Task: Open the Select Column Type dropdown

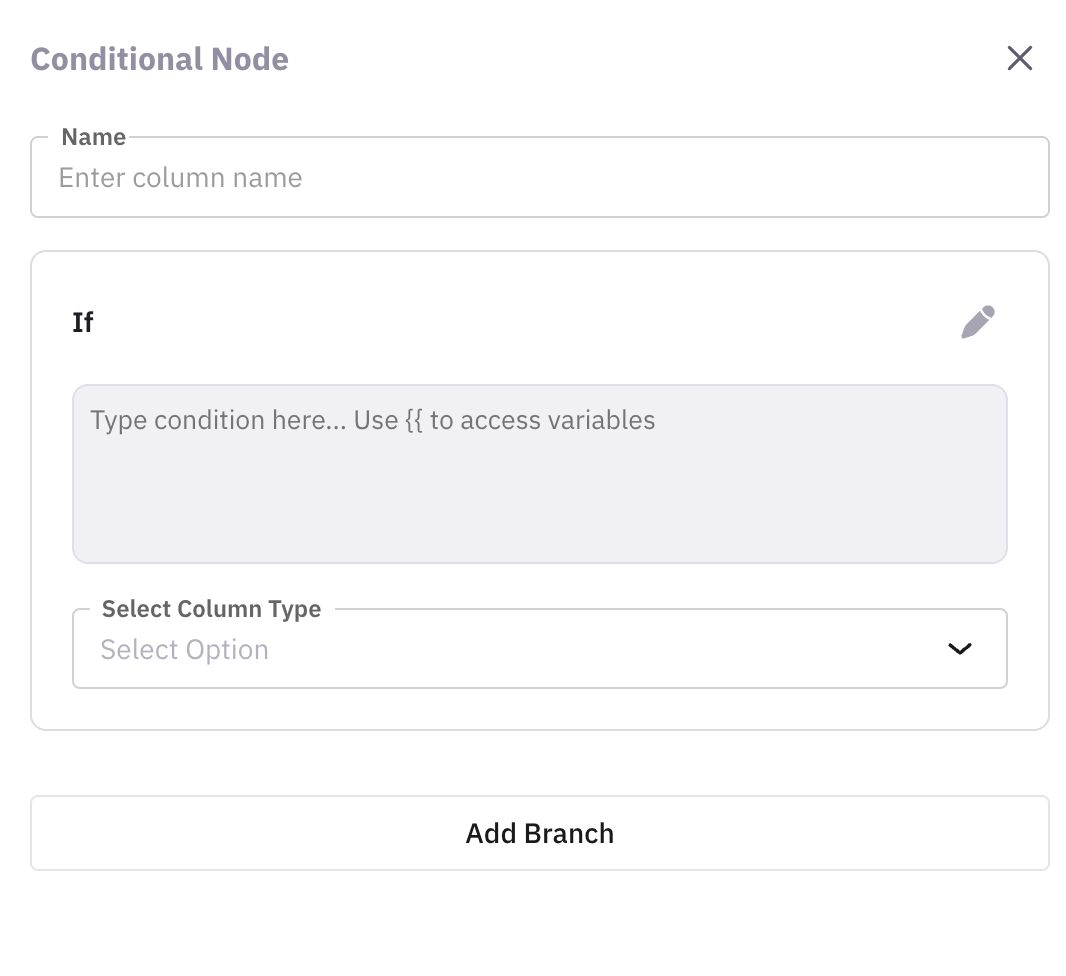Action: point(540,649)
